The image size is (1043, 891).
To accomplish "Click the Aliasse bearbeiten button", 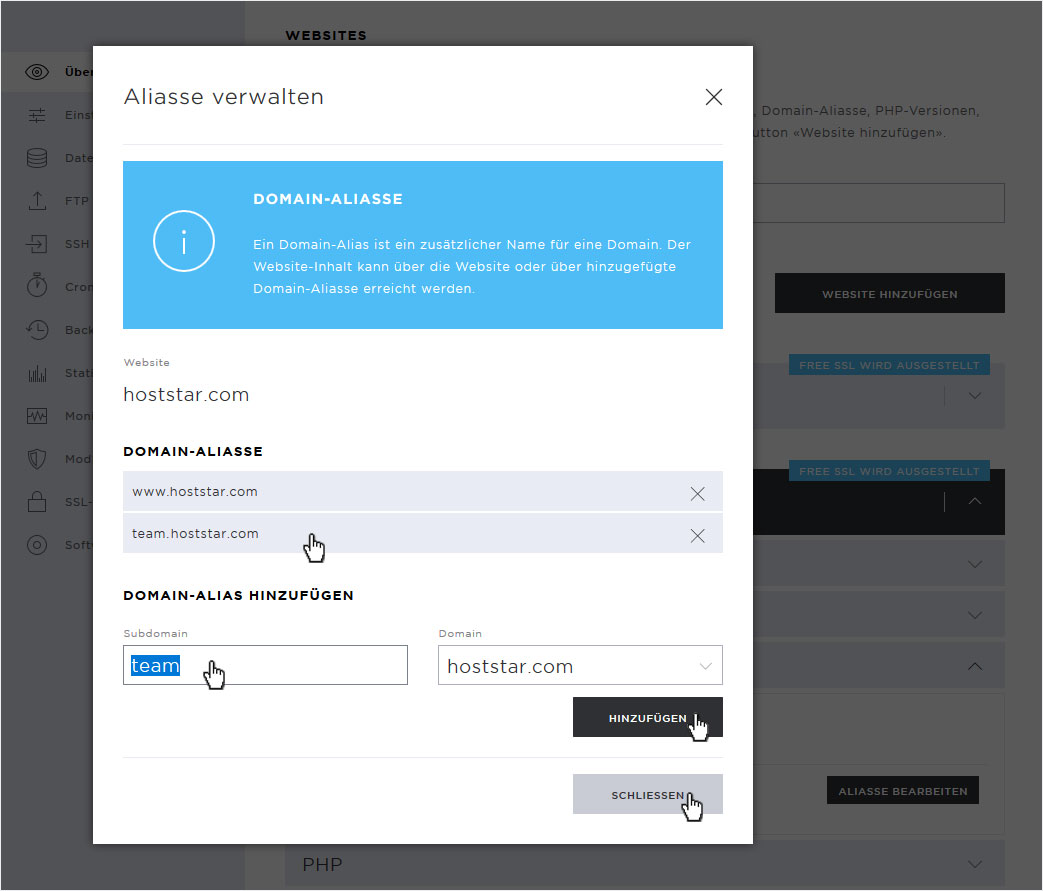I will pyautogui.click(x=903, y=791).
